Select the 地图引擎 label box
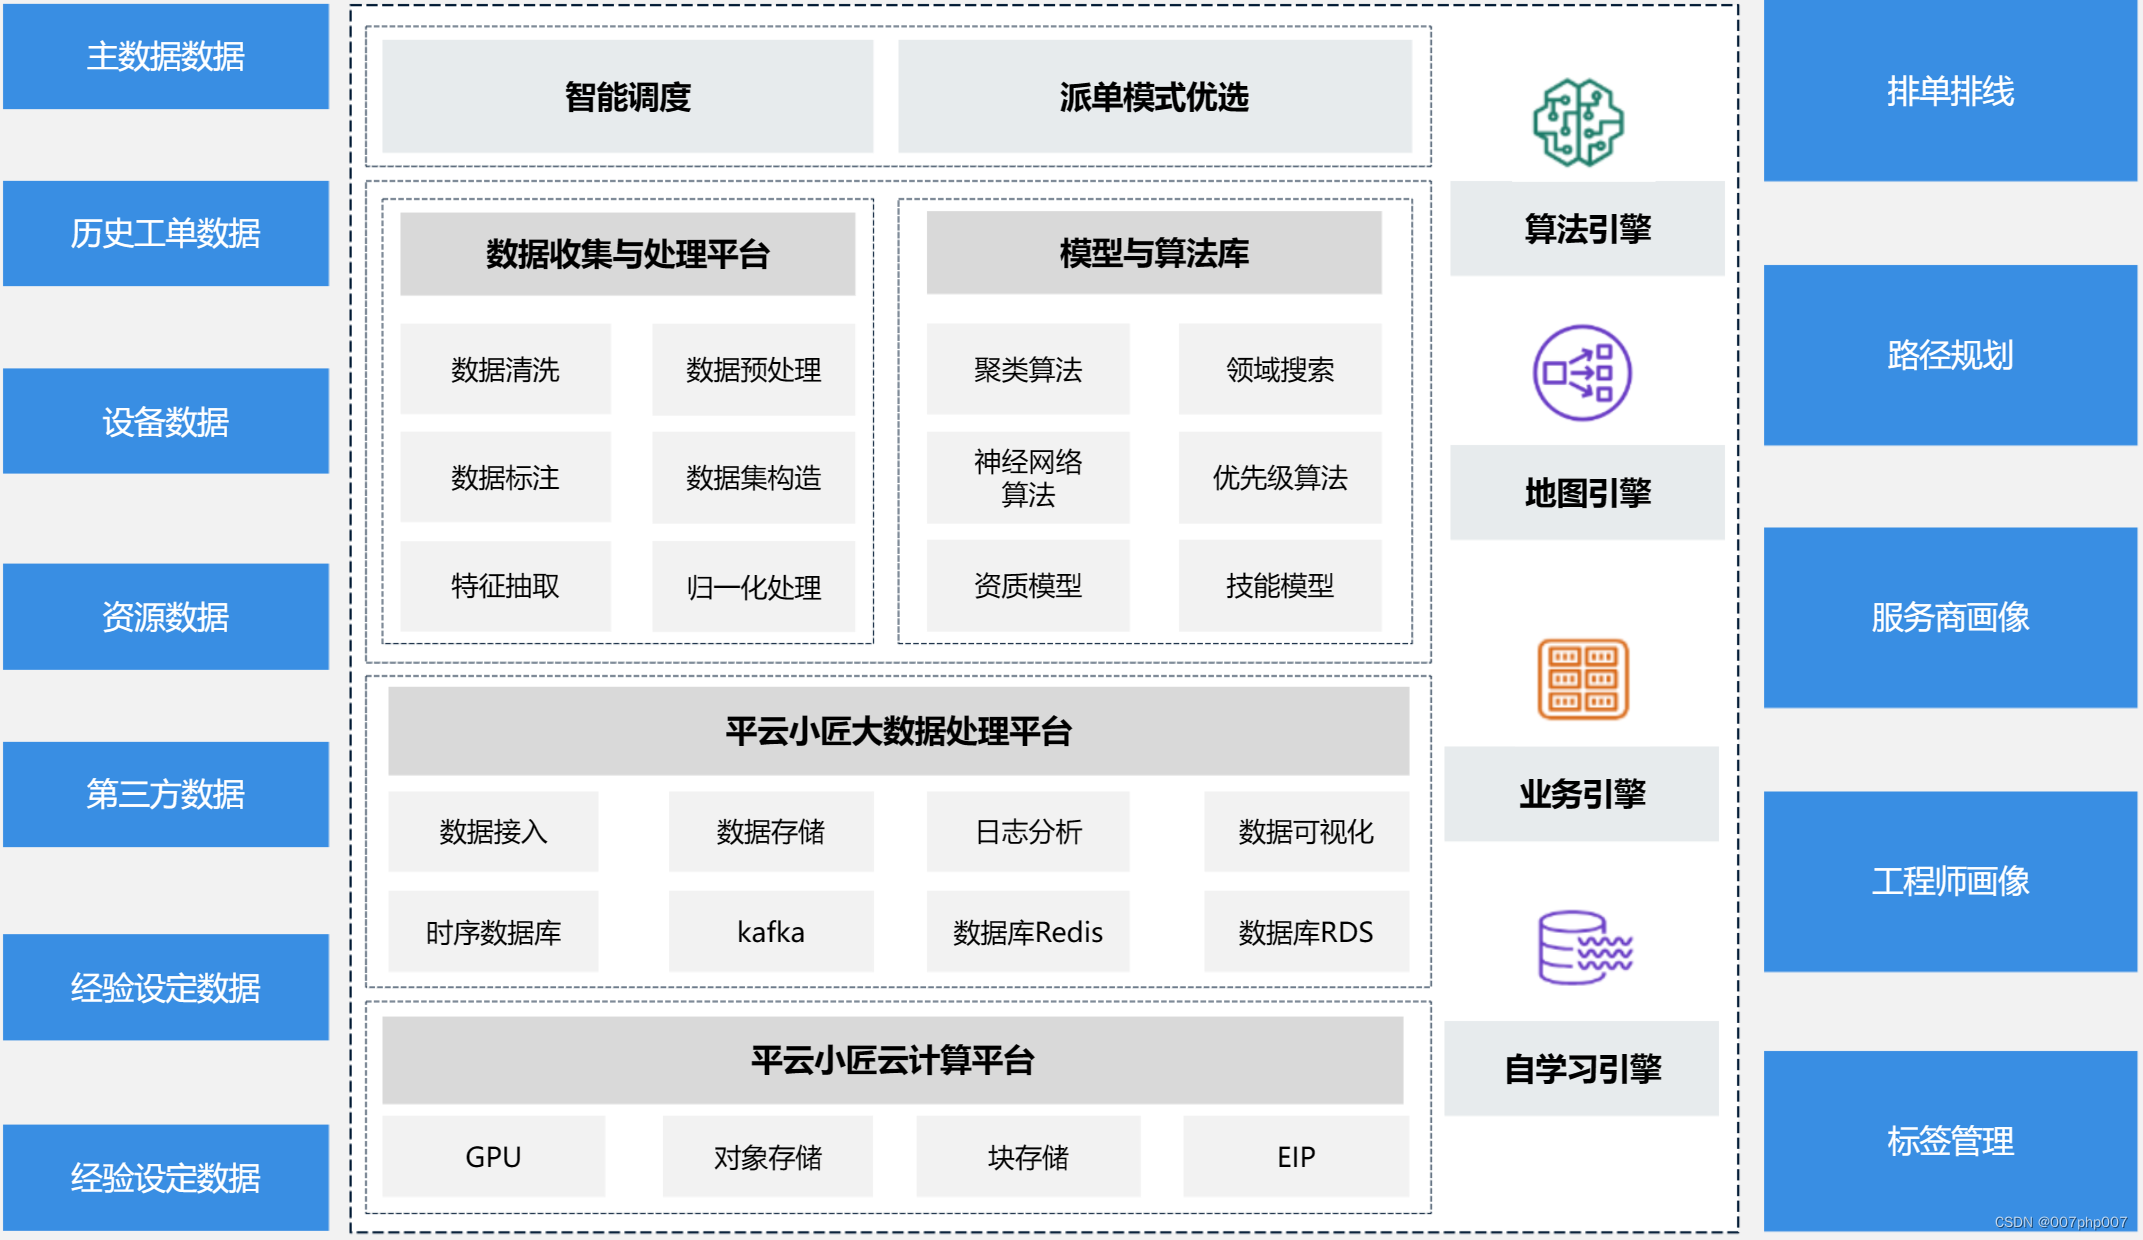Screen dimensions: 2143x1240 point(1587,493)
